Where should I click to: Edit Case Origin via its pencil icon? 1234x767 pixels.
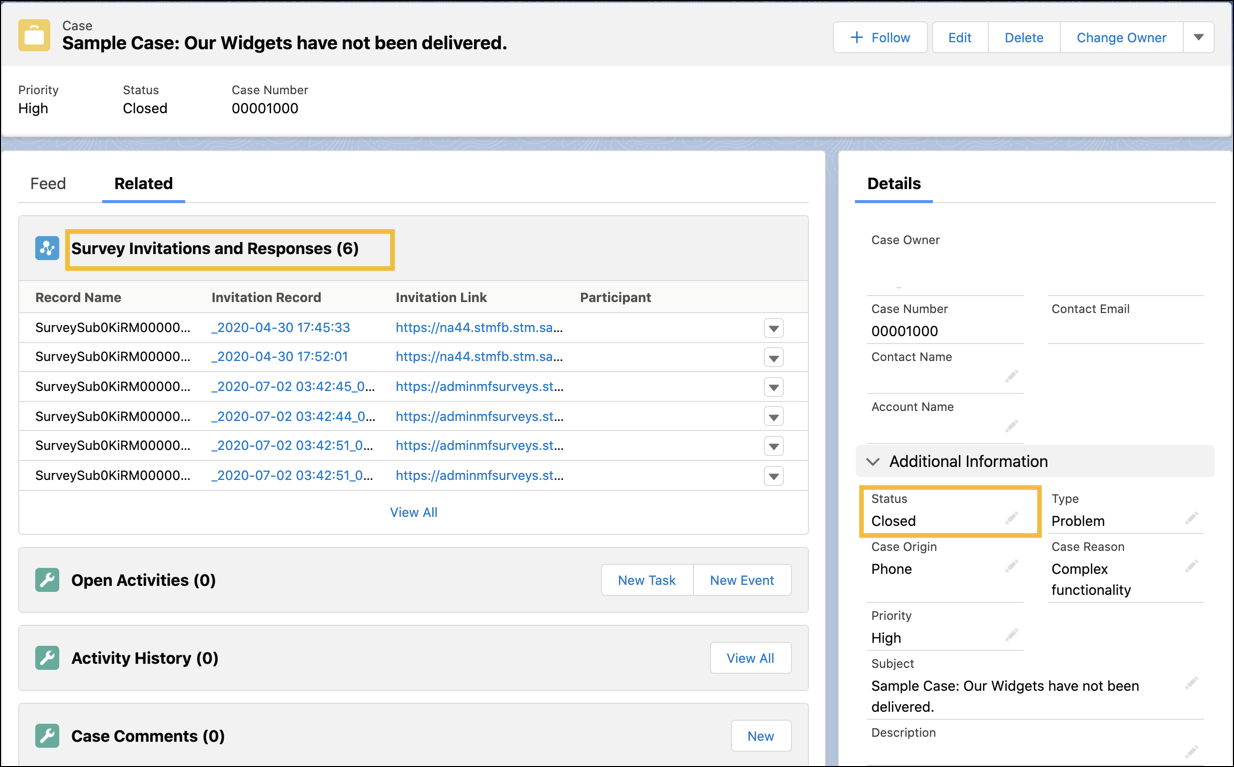click(x=1012, y=566)
